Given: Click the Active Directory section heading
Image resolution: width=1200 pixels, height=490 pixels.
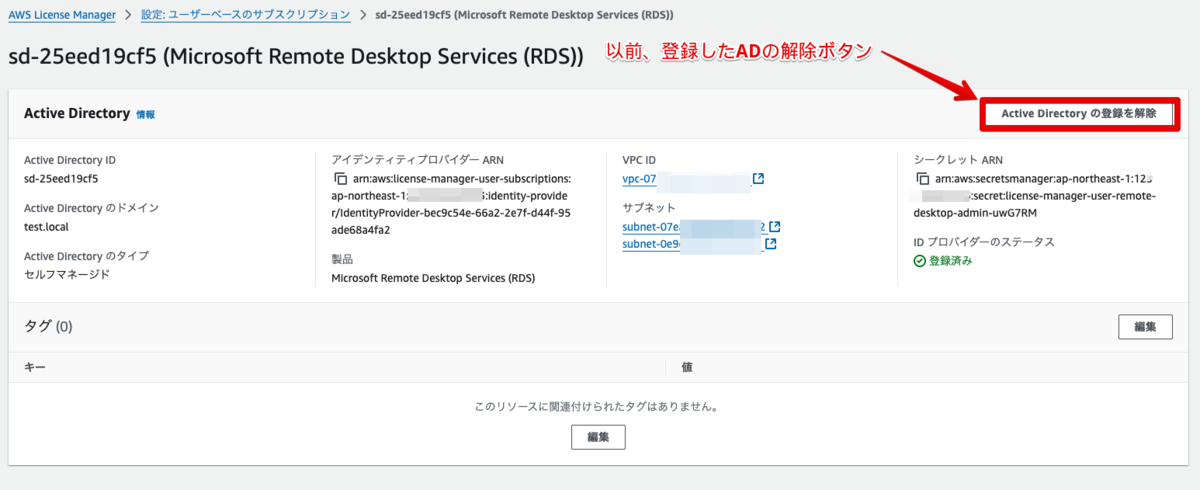Looking at the screenshot, I should coord(77,114).
